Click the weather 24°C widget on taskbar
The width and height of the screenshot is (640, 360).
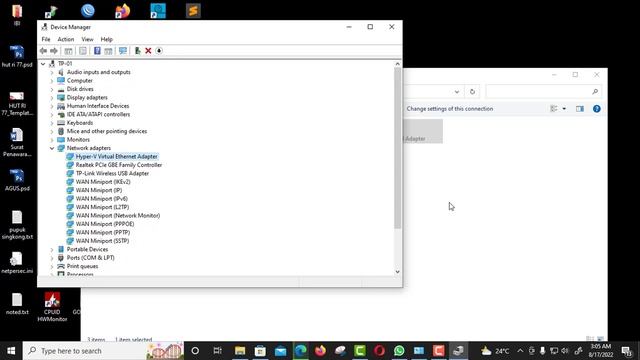coord(495,351)
